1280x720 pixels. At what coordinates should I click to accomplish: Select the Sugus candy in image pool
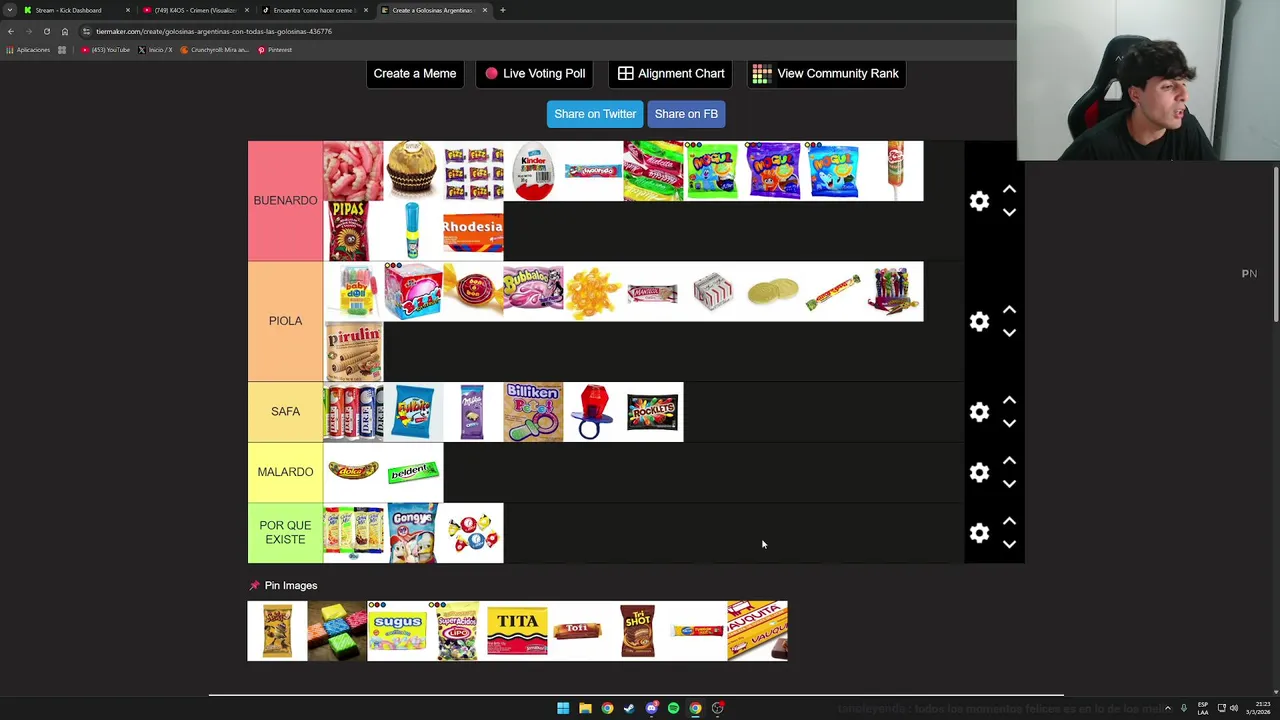click(397, 631)
